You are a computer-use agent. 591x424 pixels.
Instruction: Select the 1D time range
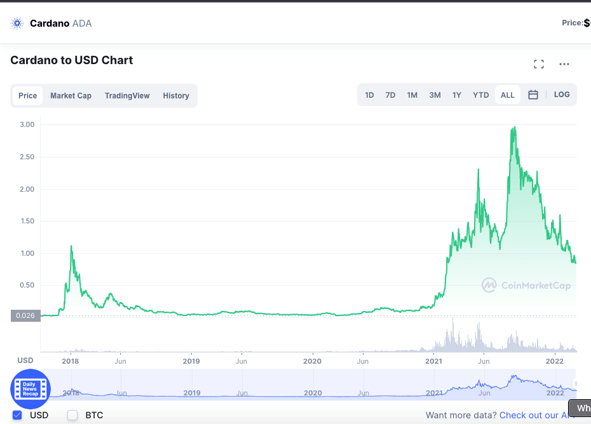(x=369, y=95)
